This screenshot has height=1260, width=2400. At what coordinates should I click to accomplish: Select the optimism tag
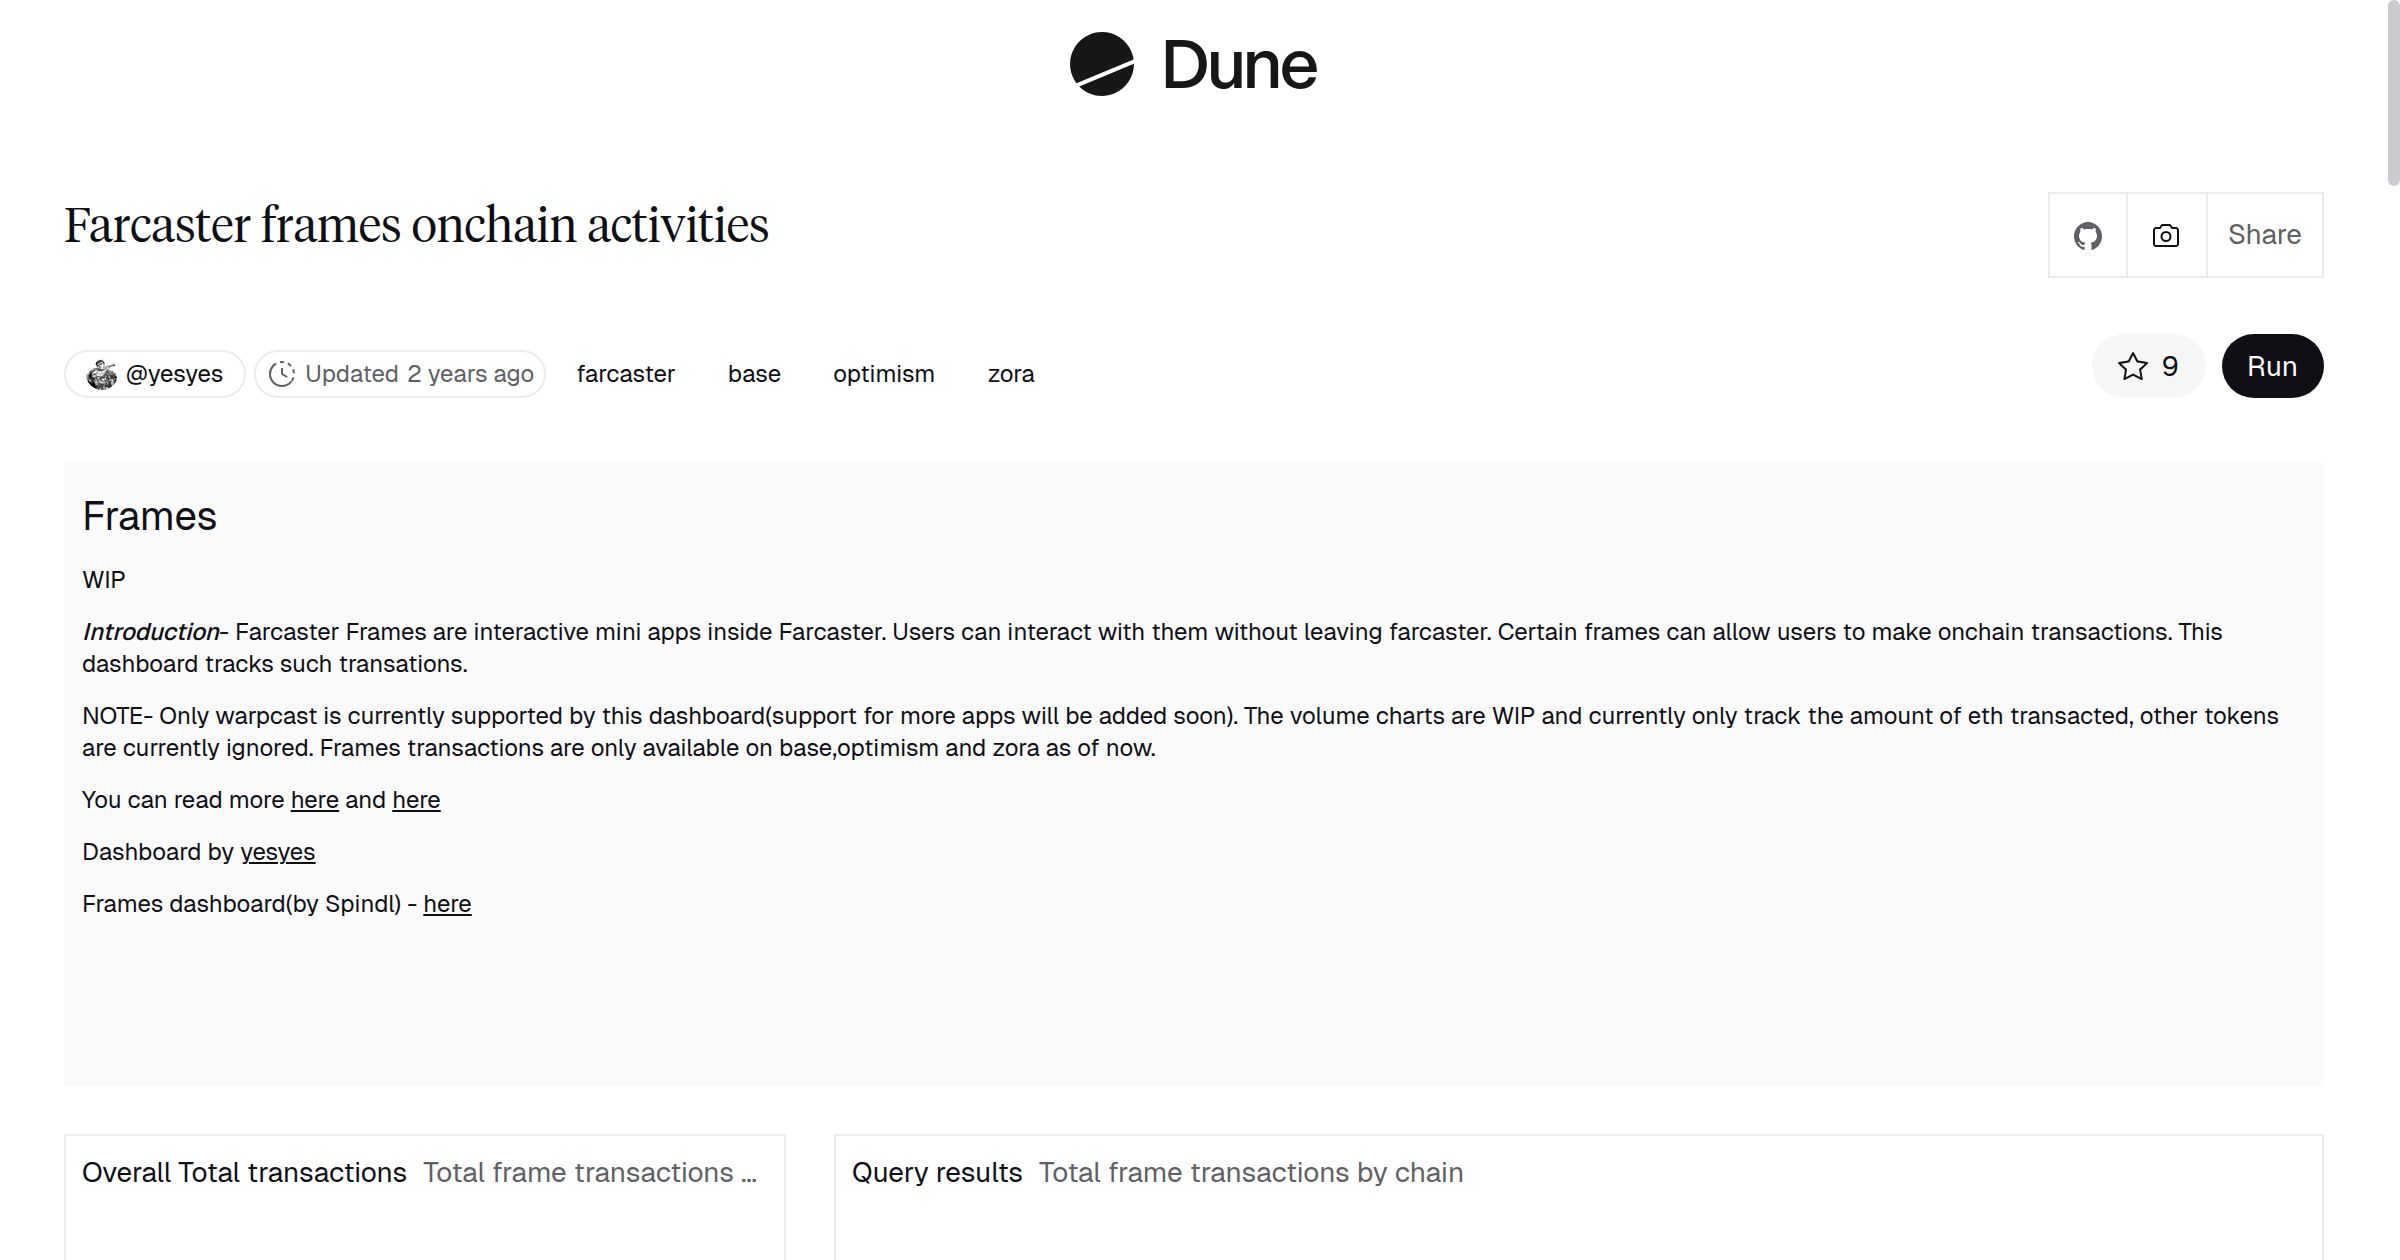pyautogui.click(x=883, y=374)
